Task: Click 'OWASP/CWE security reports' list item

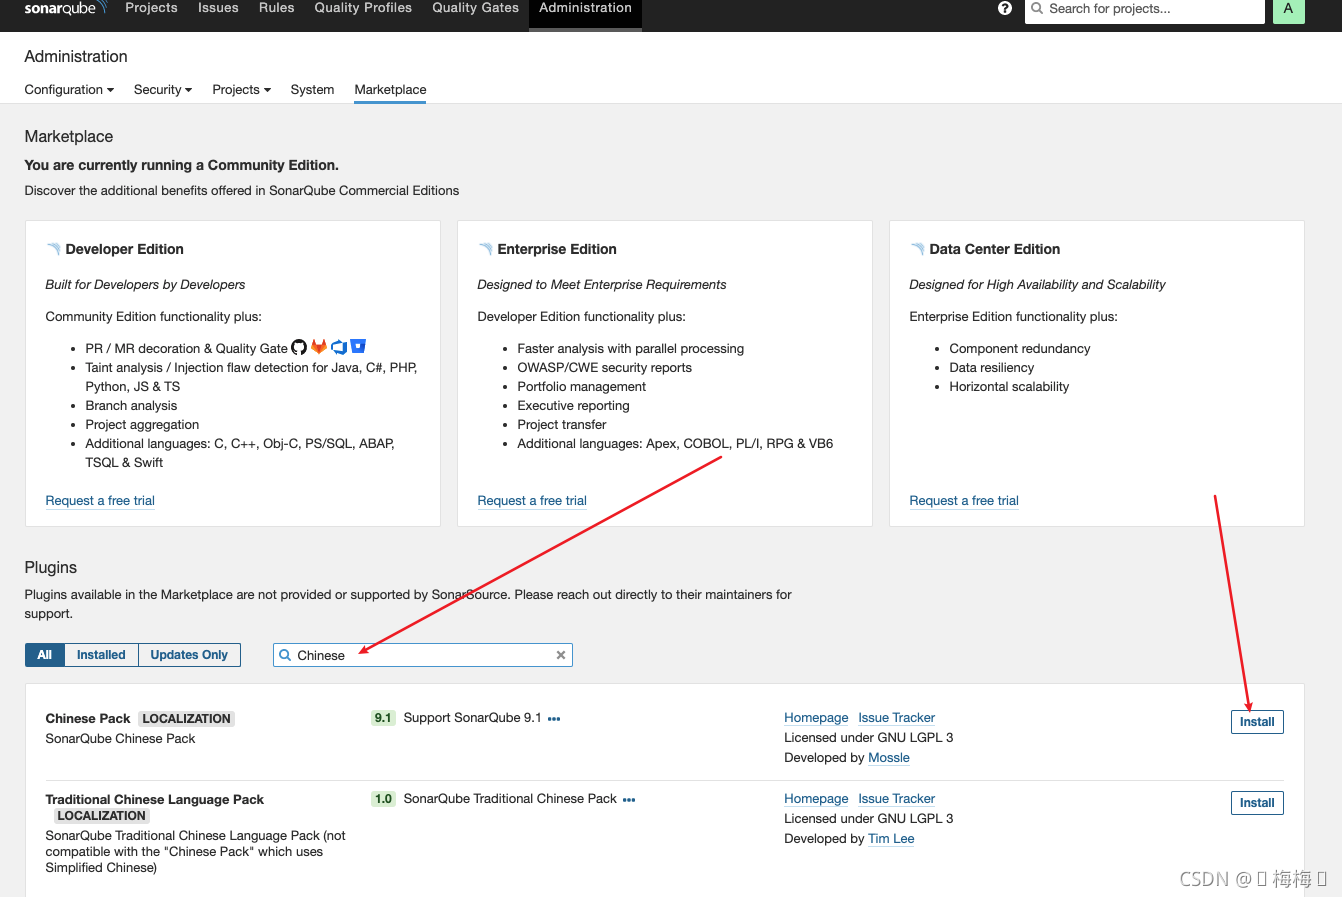Action: pyautogui.click(x=604, y=368)
